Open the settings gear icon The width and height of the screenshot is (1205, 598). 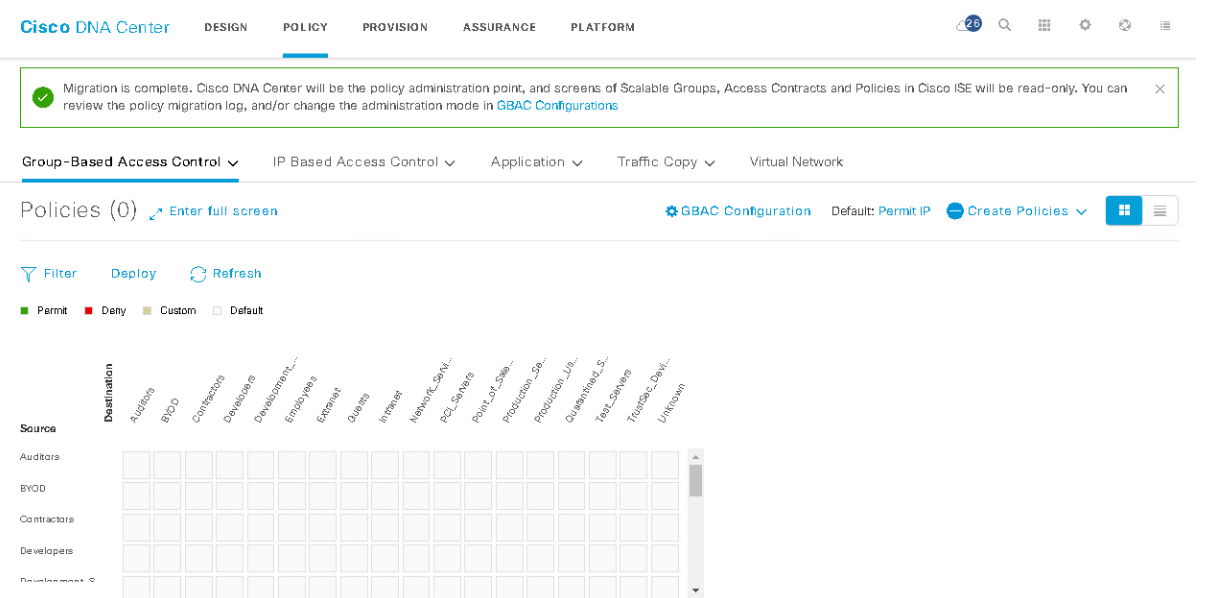tap(1085, 26)
